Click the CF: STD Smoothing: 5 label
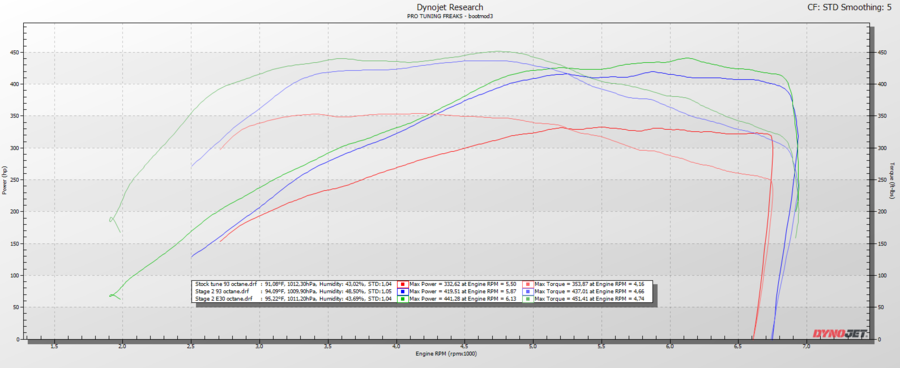 (853, 7)
